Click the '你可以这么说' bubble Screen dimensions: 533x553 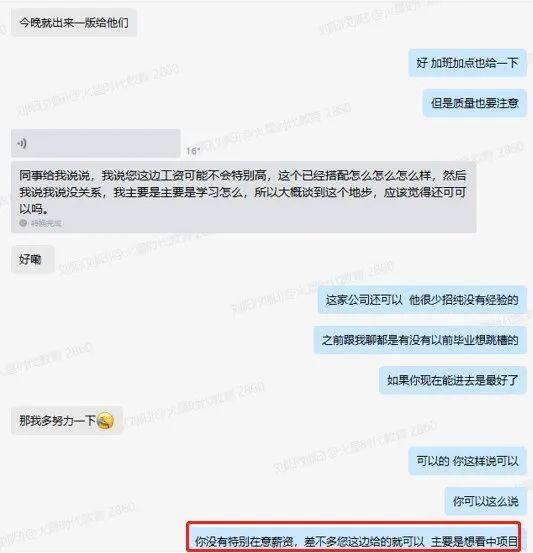tap(485, 501)
